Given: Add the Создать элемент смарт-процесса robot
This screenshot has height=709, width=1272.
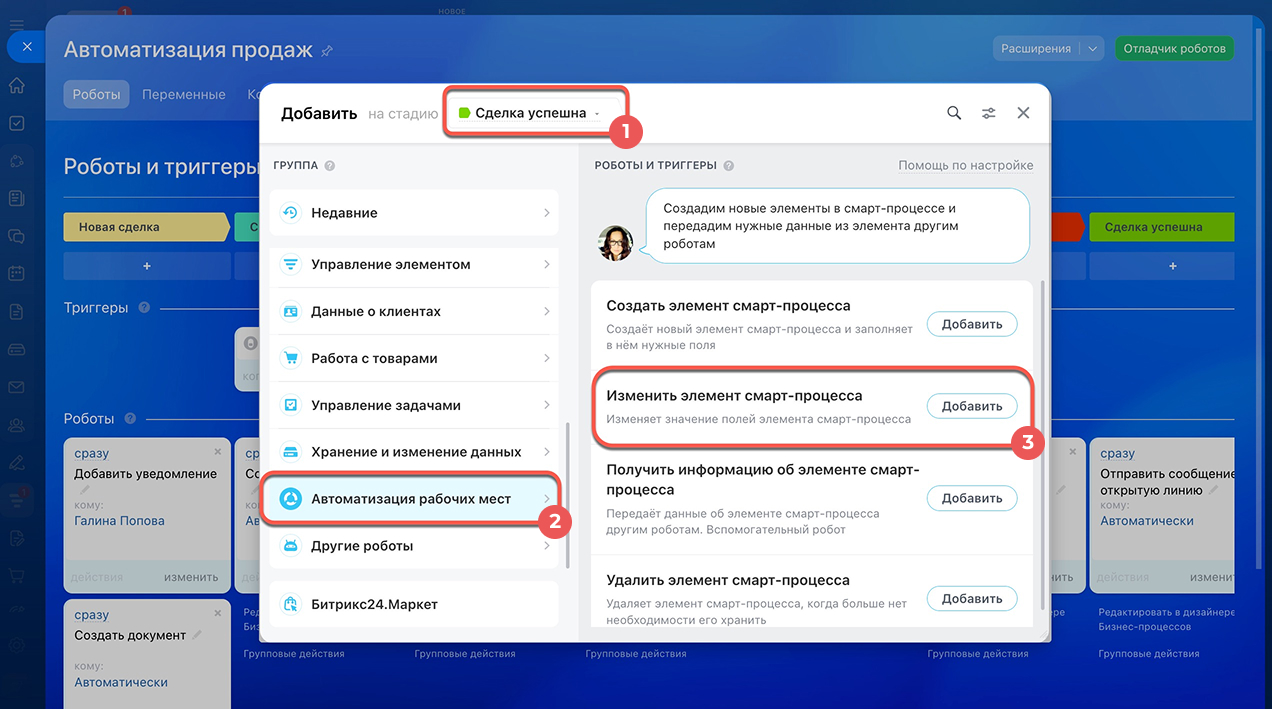Looking at the screenshot, I should coord(972,324).
